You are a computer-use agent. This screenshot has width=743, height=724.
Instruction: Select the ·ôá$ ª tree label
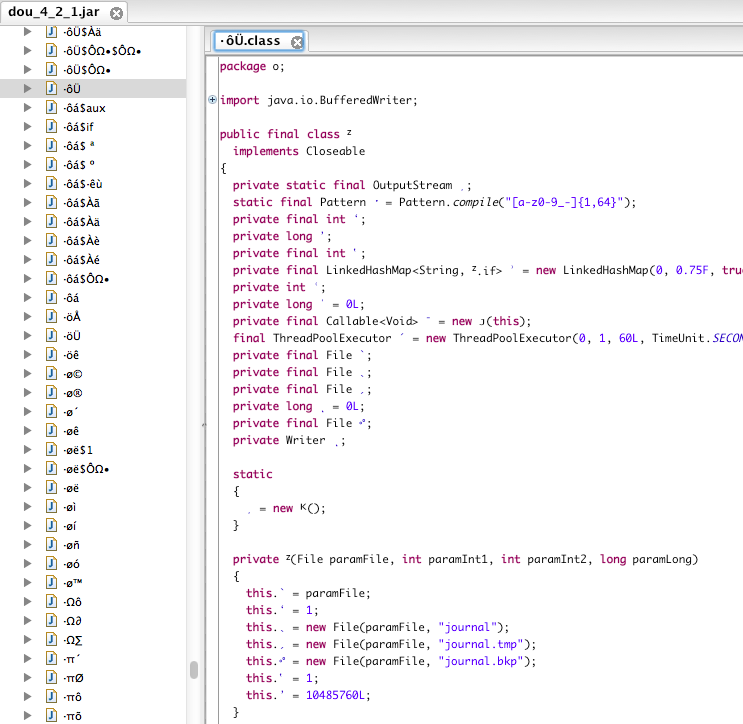pyautogui.click(x=78, y=146)
